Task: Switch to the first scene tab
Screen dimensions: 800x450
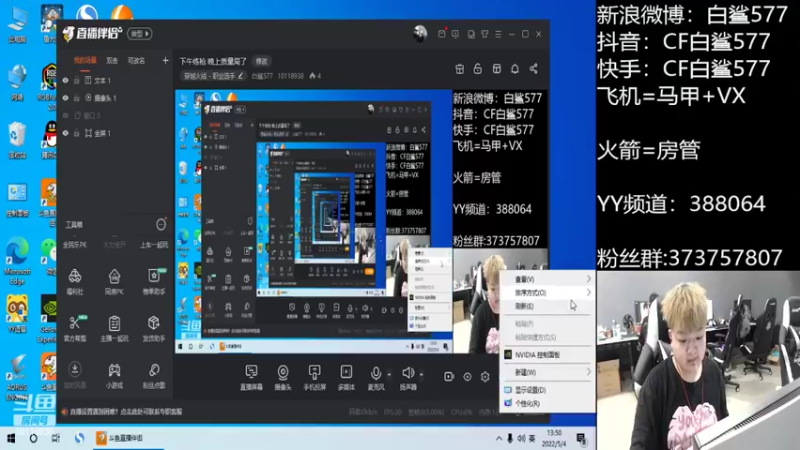Action: [x=85, y=61]
